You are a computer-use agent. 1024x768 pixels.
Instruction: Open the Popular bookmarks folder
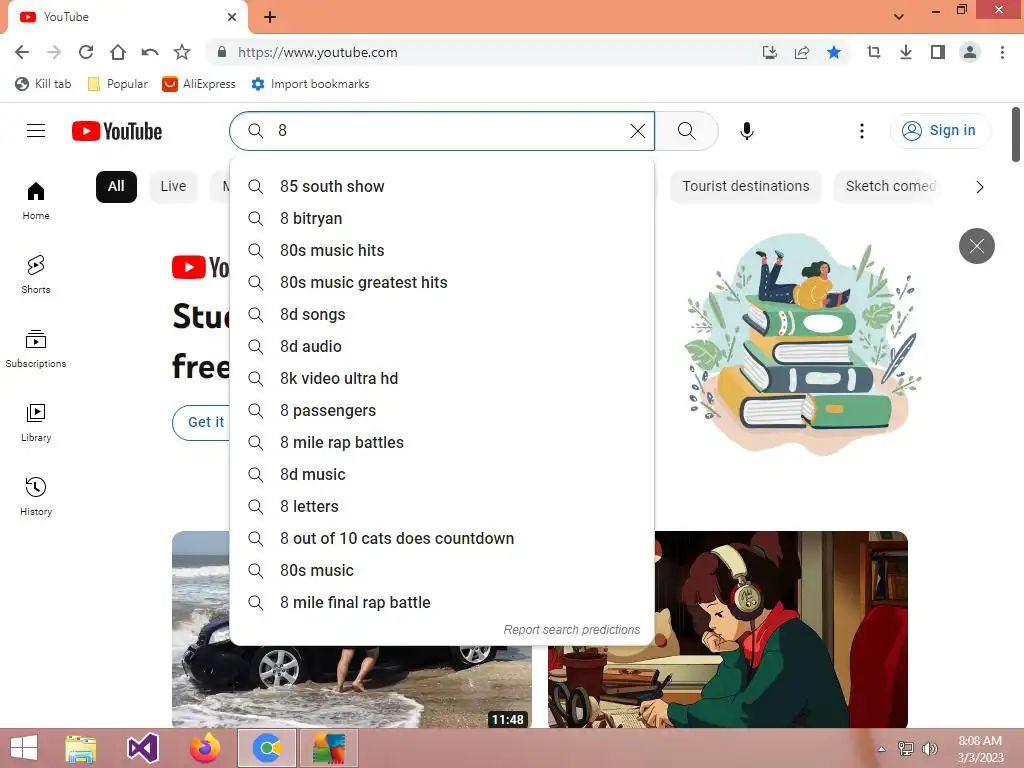pos(118,84)
